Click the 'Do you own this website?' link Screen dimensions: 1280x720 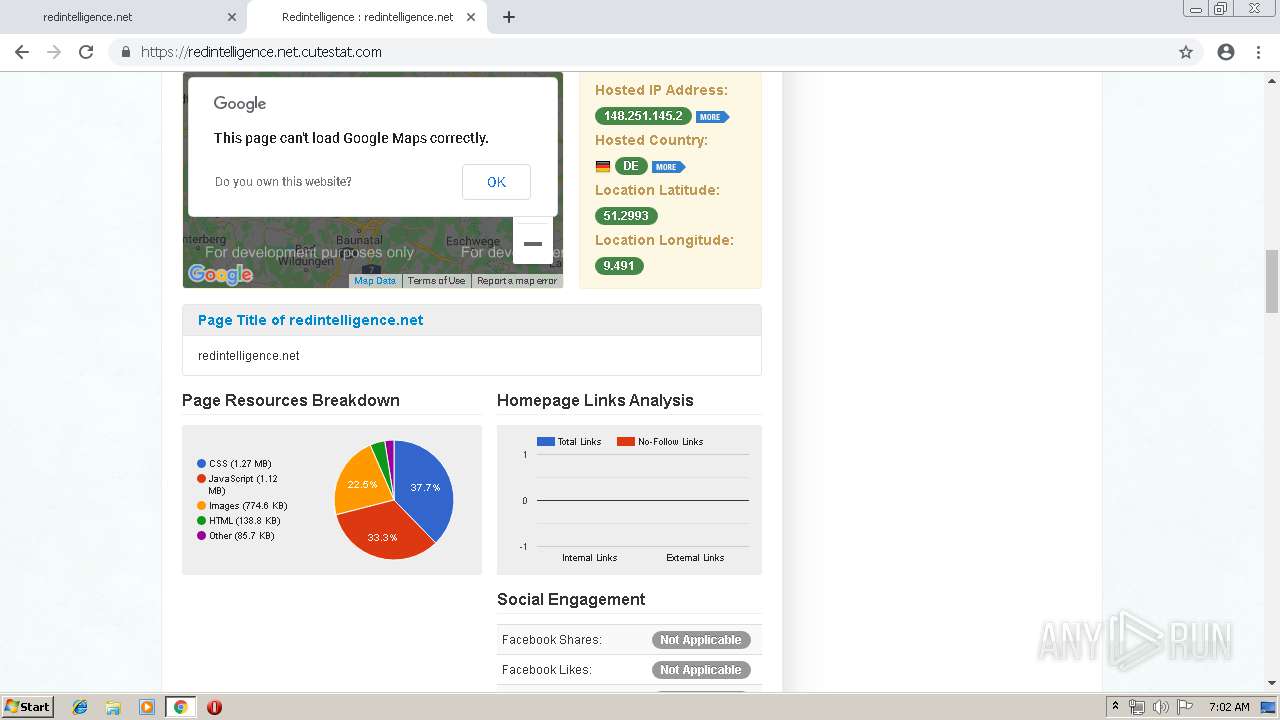click(283, 182)
